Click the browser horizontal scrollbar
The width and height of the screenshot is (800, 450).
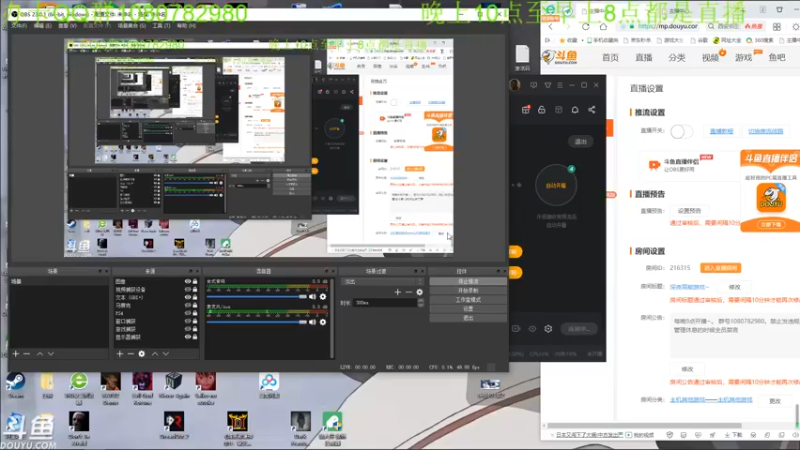(644, 425)
